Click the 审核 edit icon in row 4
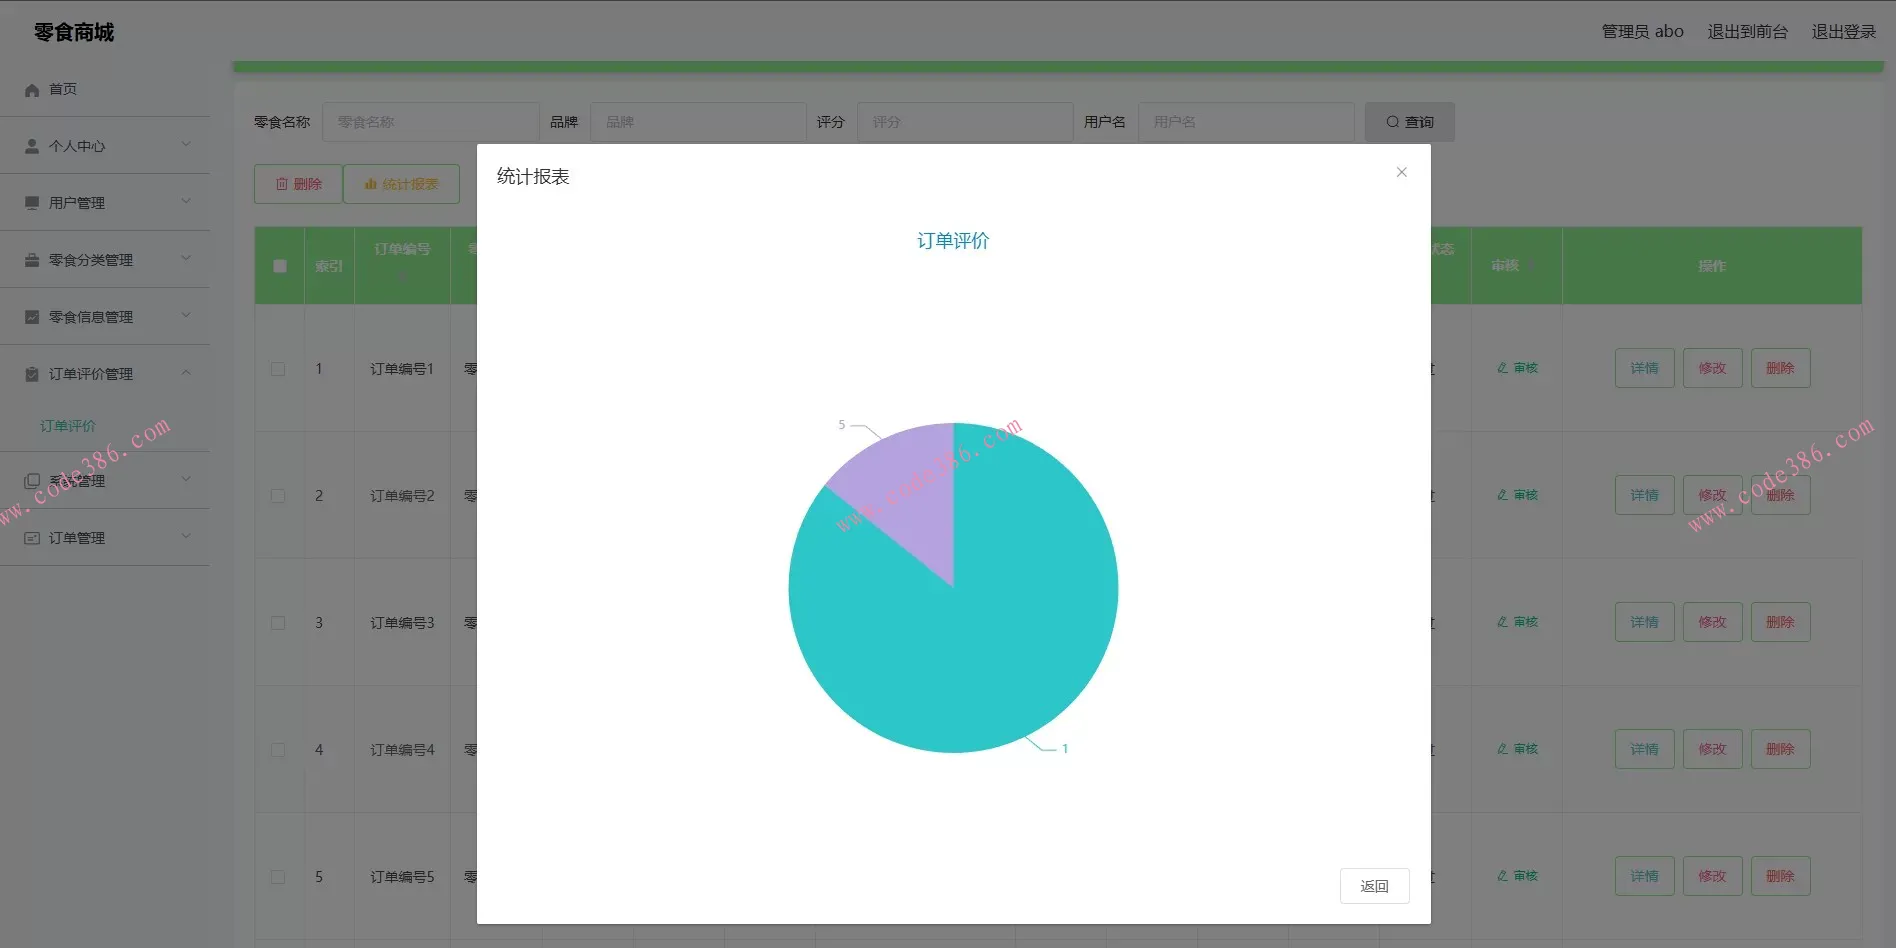1896x948 pixels. 1502,749
